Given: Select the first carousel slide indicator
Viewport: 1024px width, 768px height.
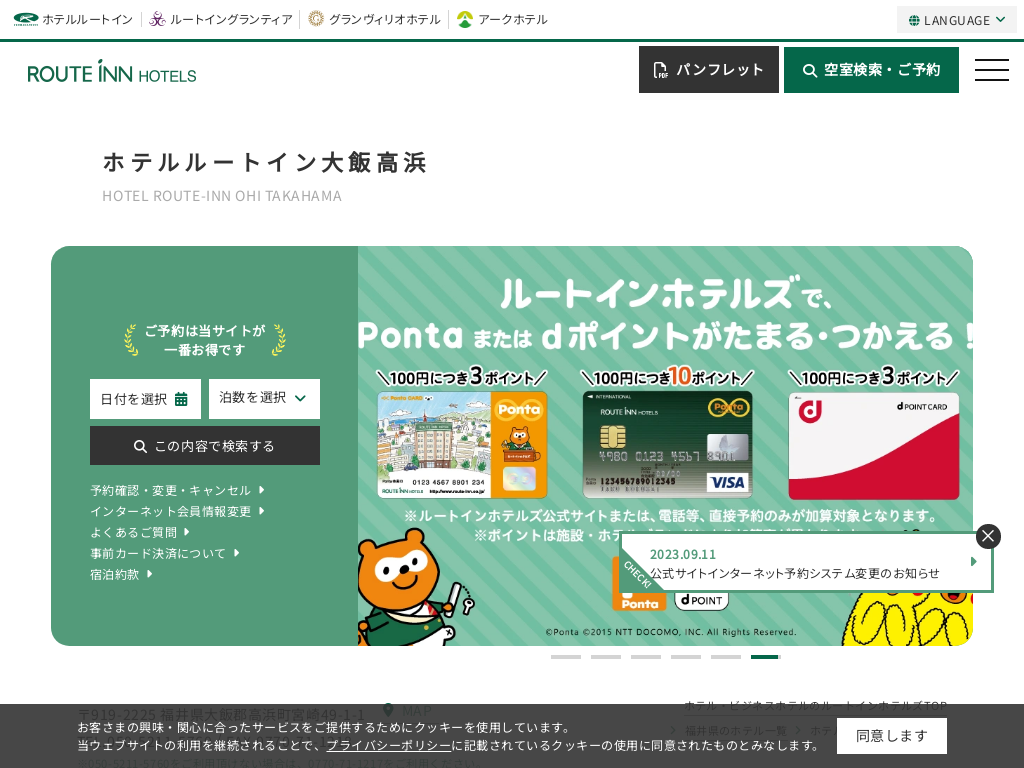Looking at the screenshot, I should point(566,657).
